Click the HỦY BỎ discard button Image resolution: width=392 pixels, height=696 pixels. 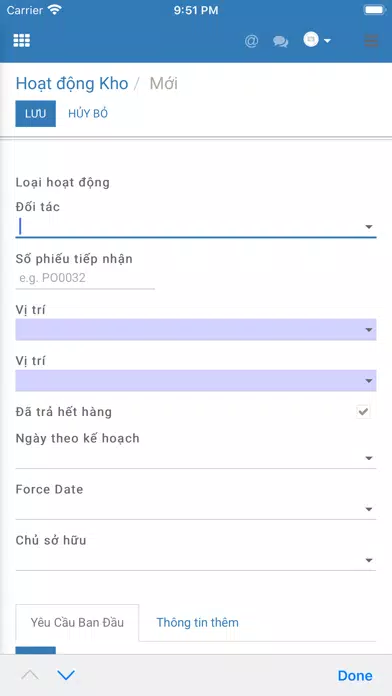point(88,114)
